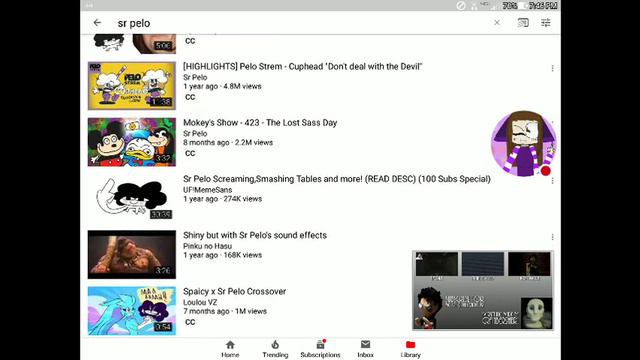Image resolution: width=640 pixels, height=360 pixels.
Task: Open the Shiny sound effects thumbnail
Action: click(x=132, y=254)
